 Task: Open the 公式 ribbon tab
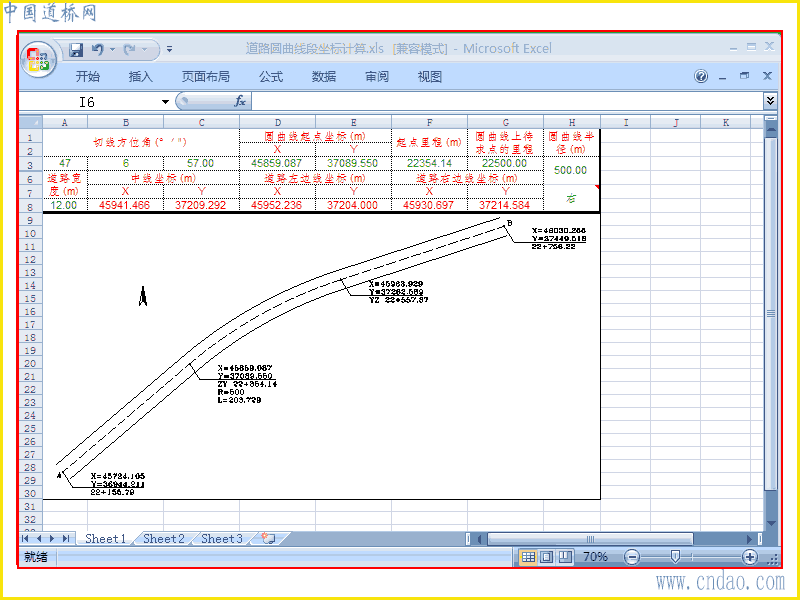click(270, 77)
